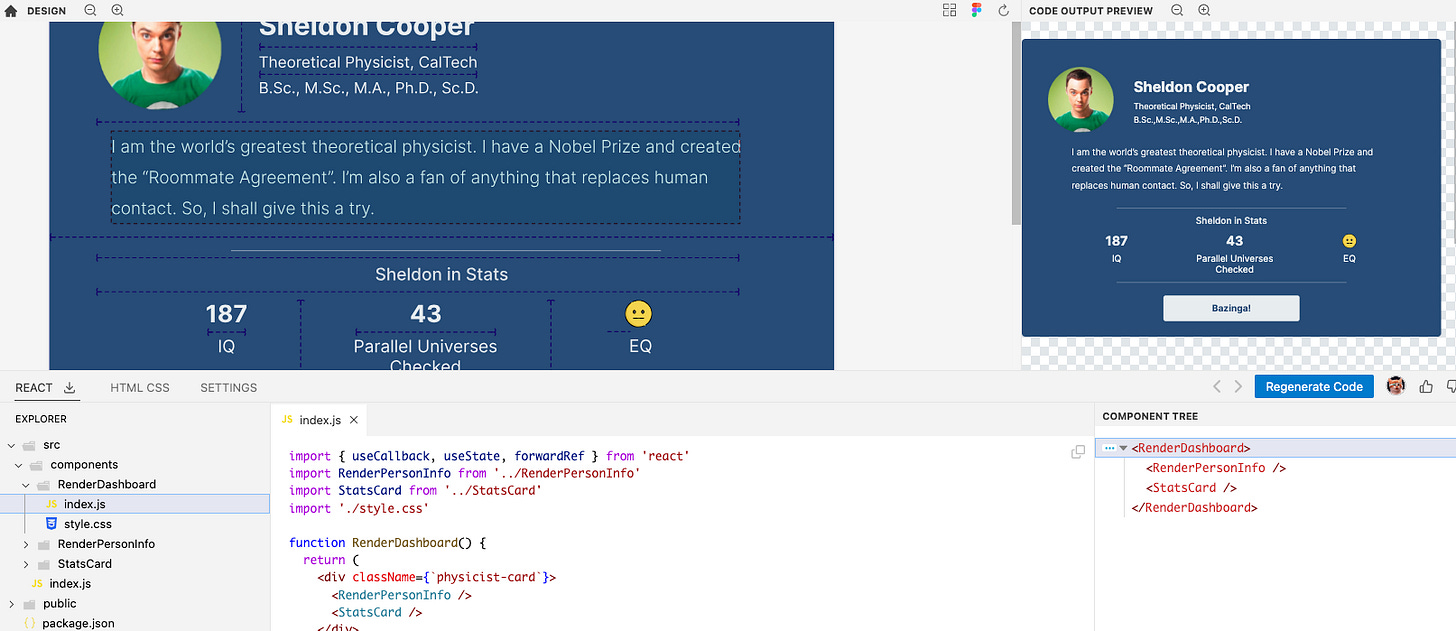Viewport: 1456px width, 631px height.
Task: Select '187' IQ value in design canvas
Action: coord(226,314)
